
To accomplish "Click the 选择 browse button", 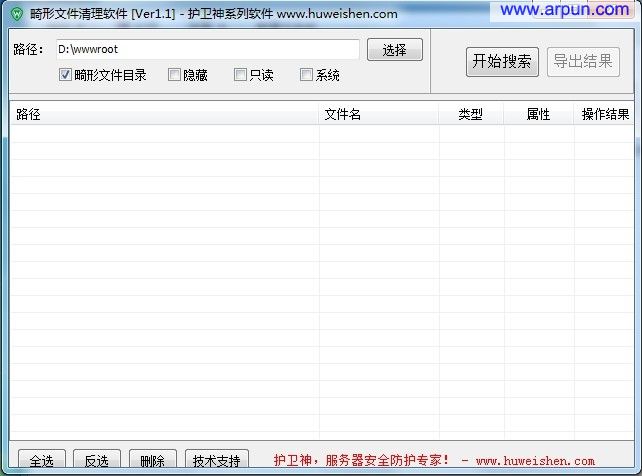I will [395, 50].
